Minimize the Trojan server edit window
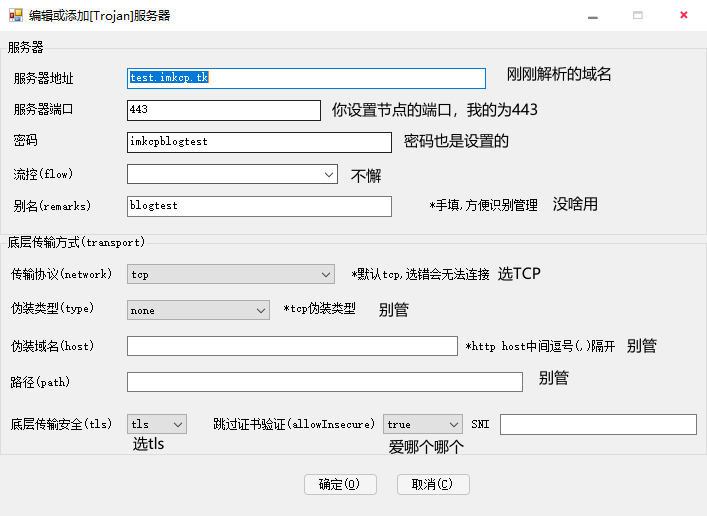 [593, 15]
